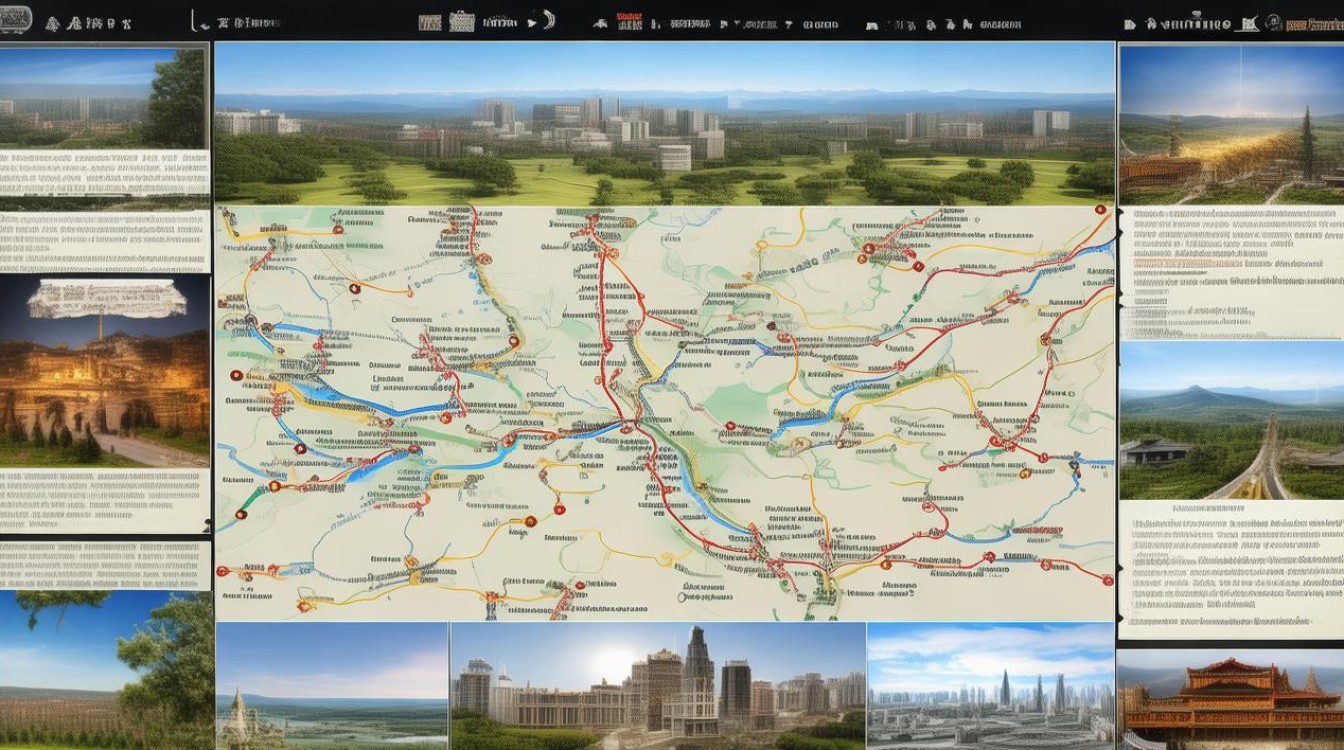Open the gray skyline photo under cloudy sky
Viewport: 1344px width, 750px height.
pos(991,686)
